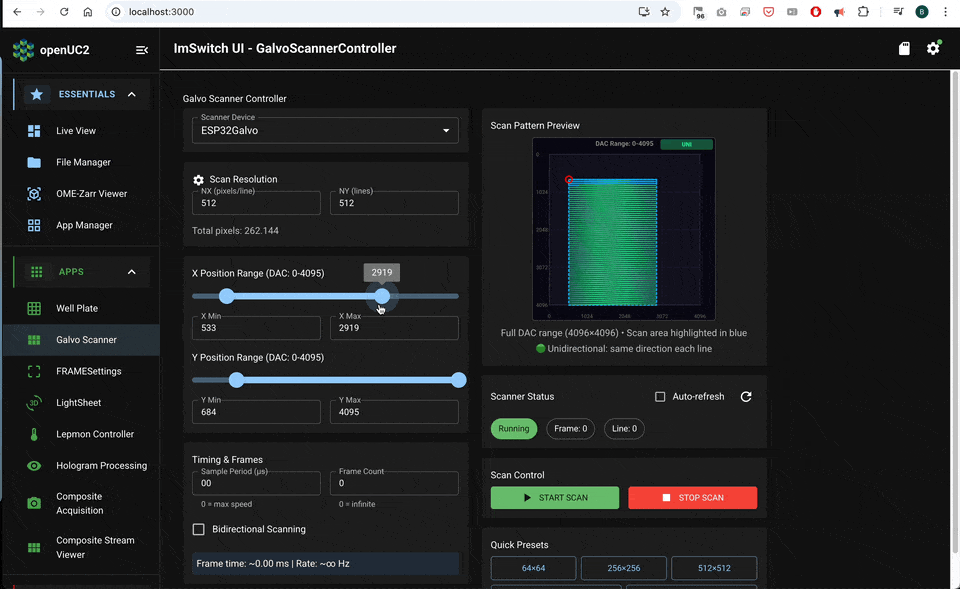Screen dimensions: 960x589
Task: Open the OME-Zarr Viewer sidebar item
Action: (x=91, y=194)
